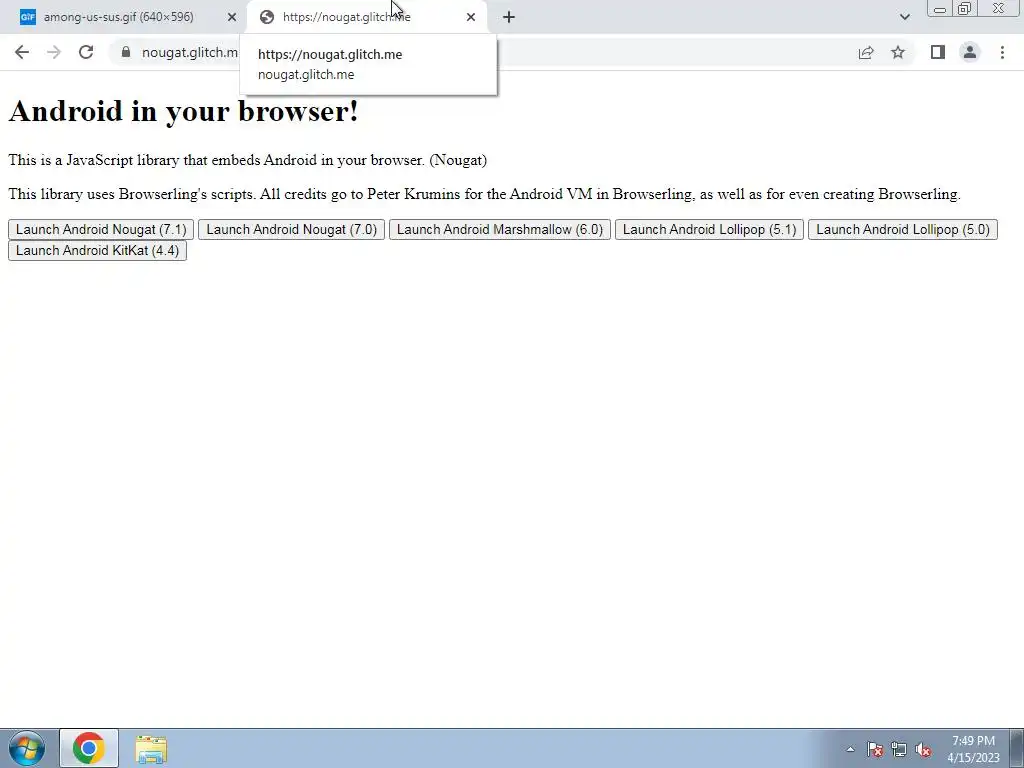Show hidden system tray icons

pos(850,749)
